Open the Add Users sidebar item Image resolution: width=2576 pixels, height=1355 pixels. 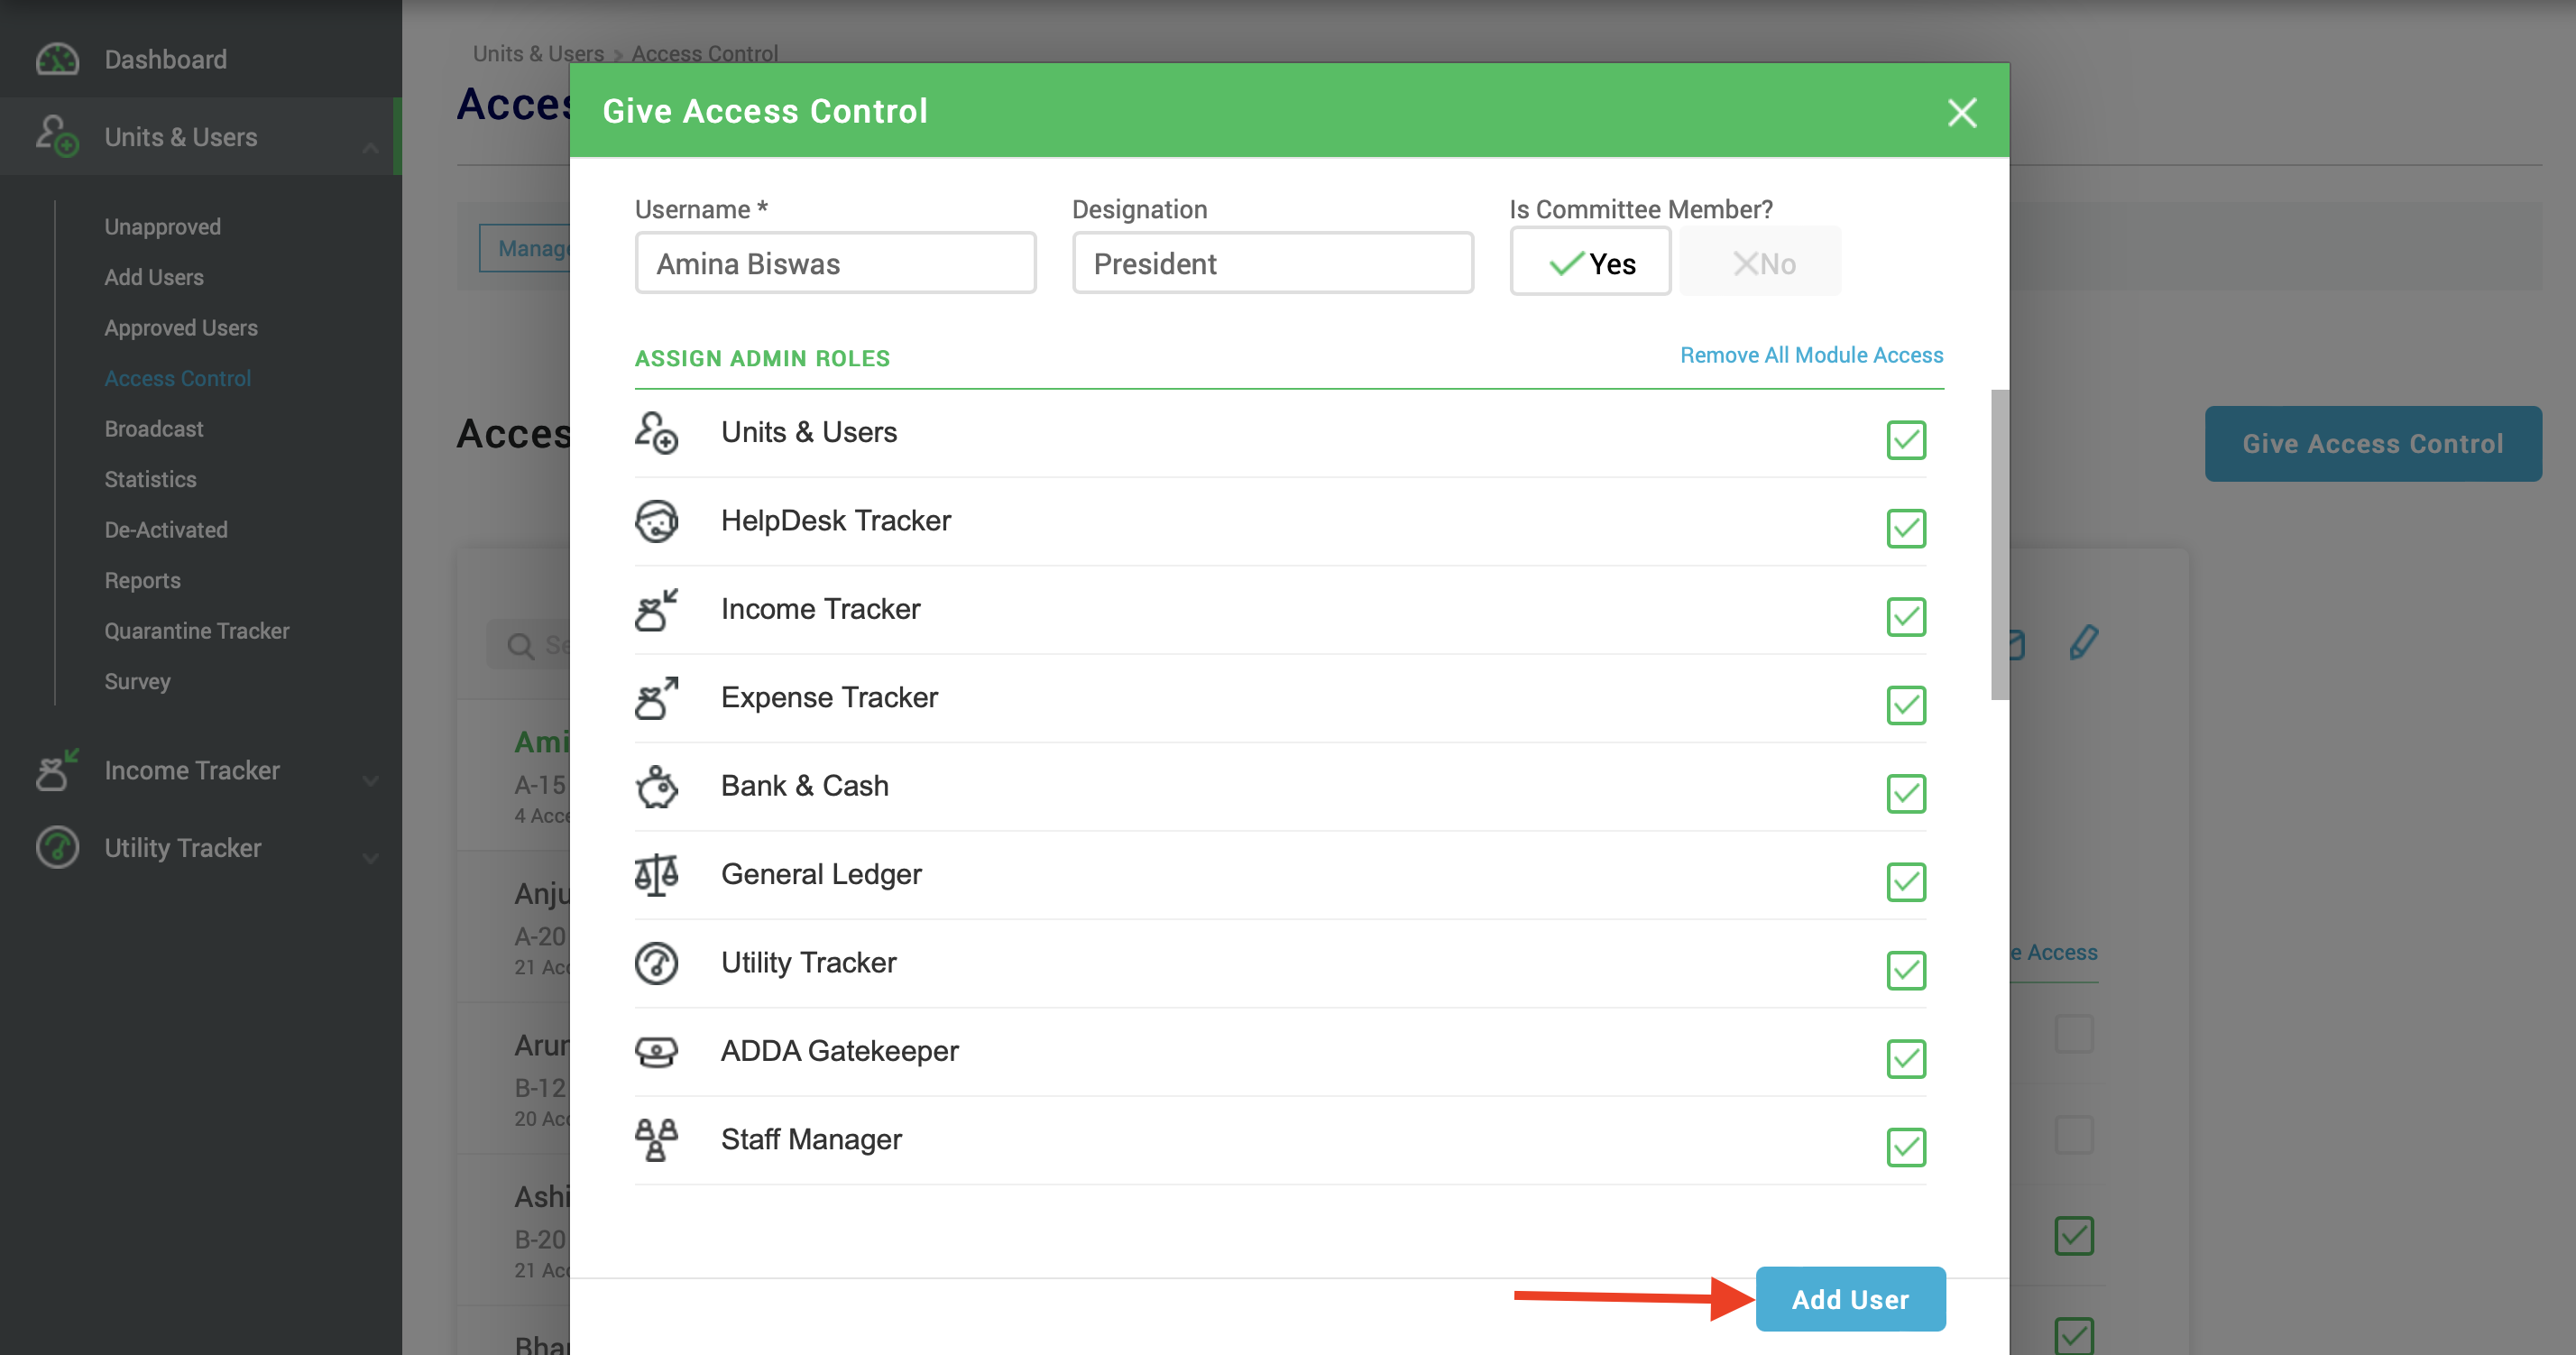[154, 277]
